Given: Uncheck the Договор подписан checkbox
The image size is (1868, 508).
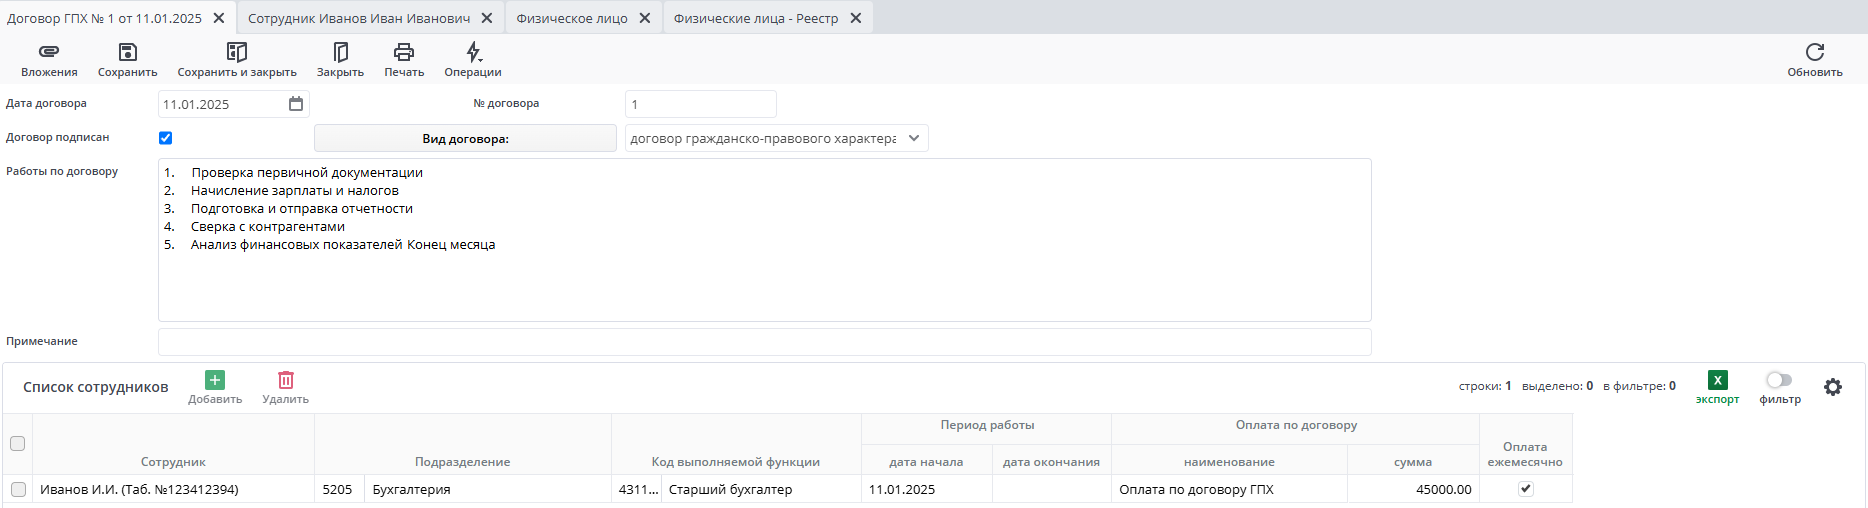Looking at the screenshot, I should 166,138.
